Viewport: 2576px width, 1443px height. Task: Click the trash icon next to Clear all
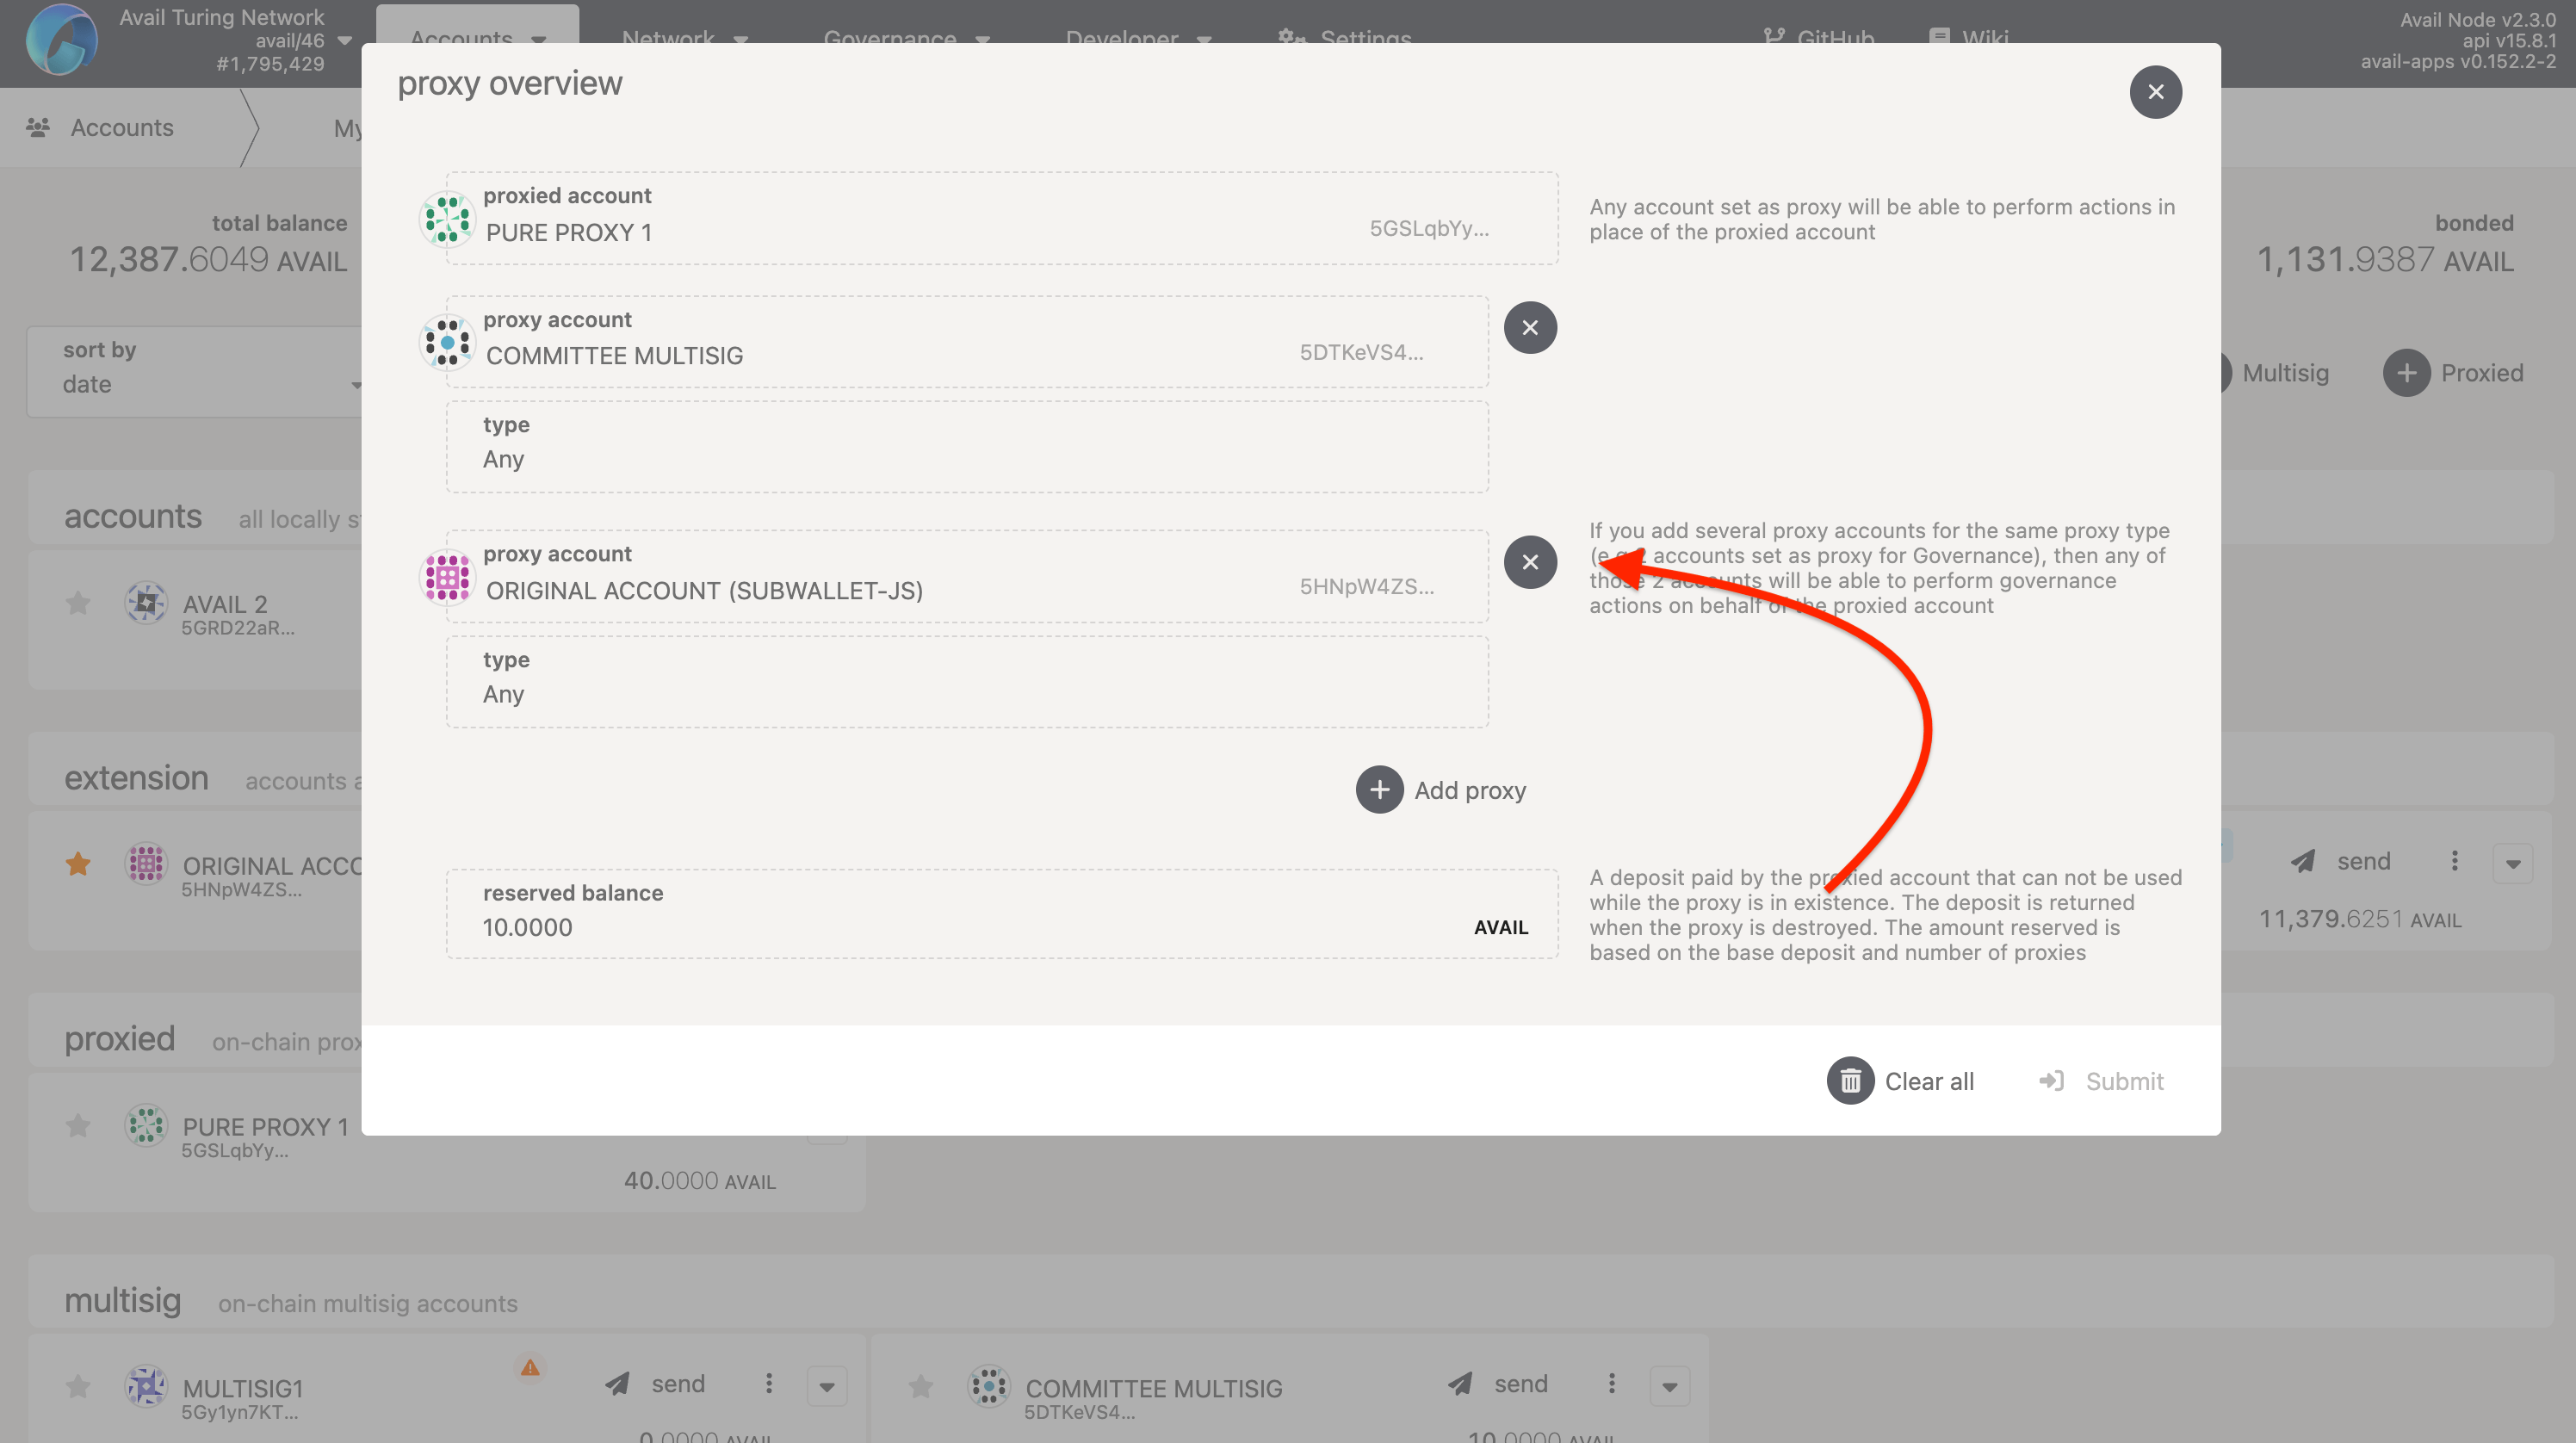click(1850, 1081)
